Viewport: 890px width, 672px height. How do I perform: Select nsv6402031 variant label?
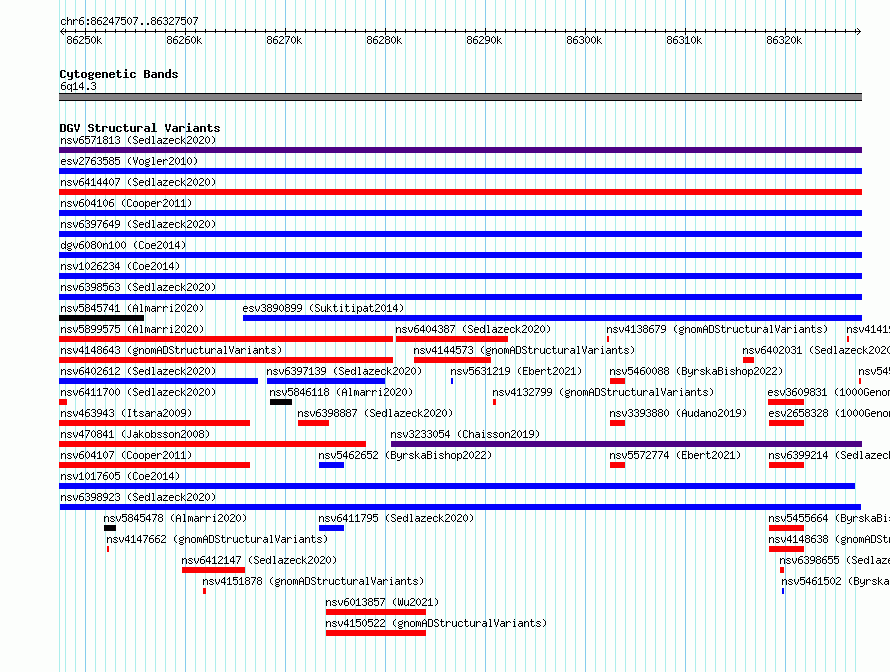pyautogui.click(x=816, y=350)
